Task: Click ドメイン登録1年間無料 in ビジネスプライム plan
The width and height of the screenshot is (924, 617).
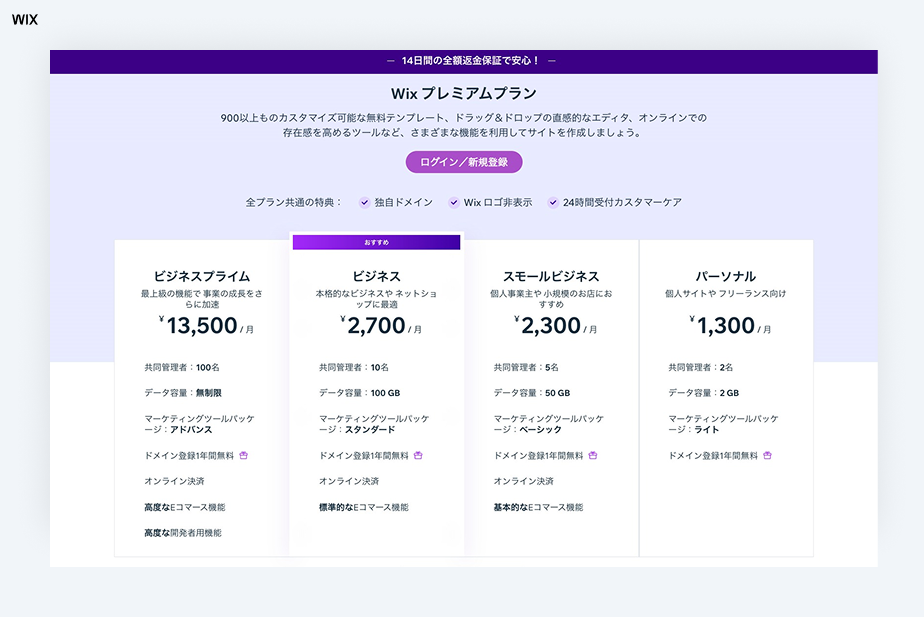Action: [189, 456]
